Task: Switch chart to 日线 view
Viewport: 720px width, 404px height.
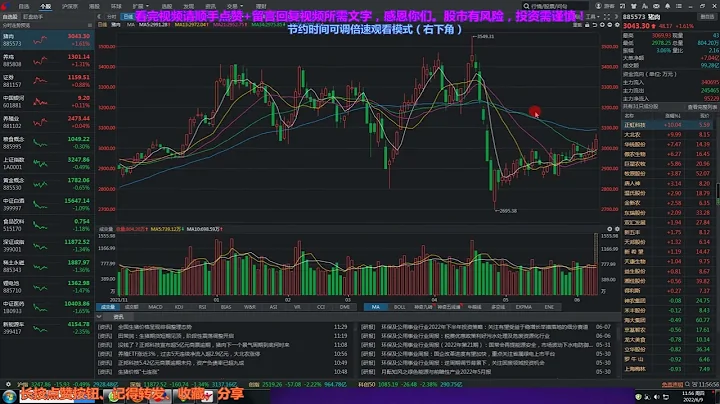Action: (128, 17)
